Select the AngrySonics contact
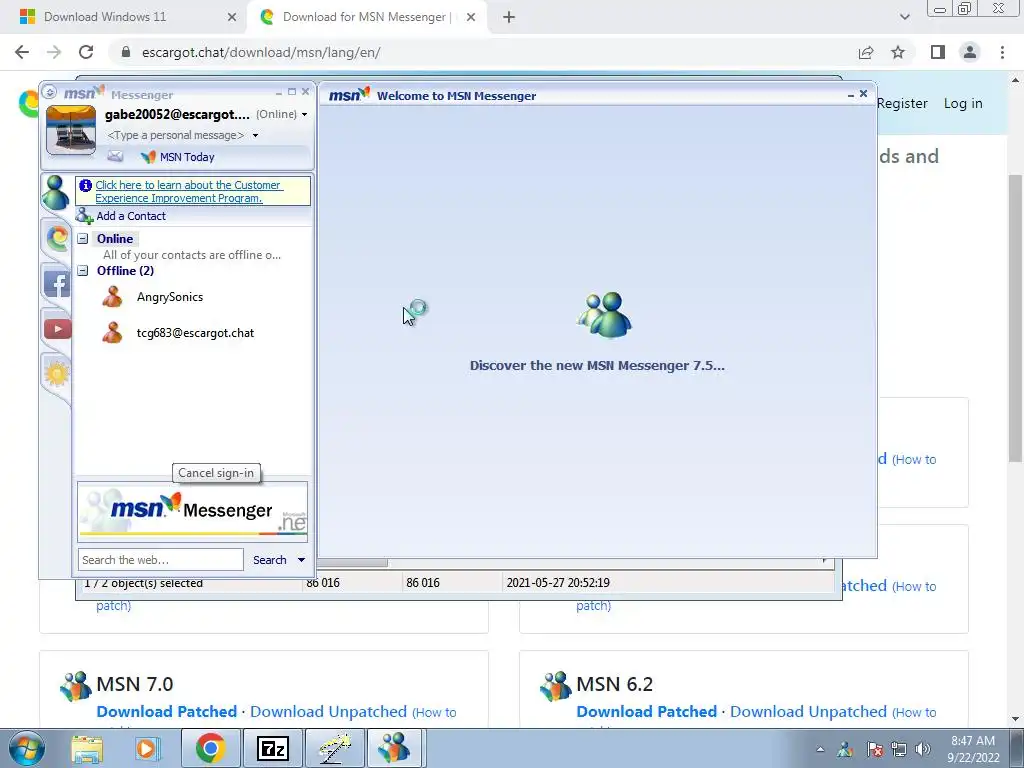This screenshot has height=768, width=1024. tap(170, 297)
